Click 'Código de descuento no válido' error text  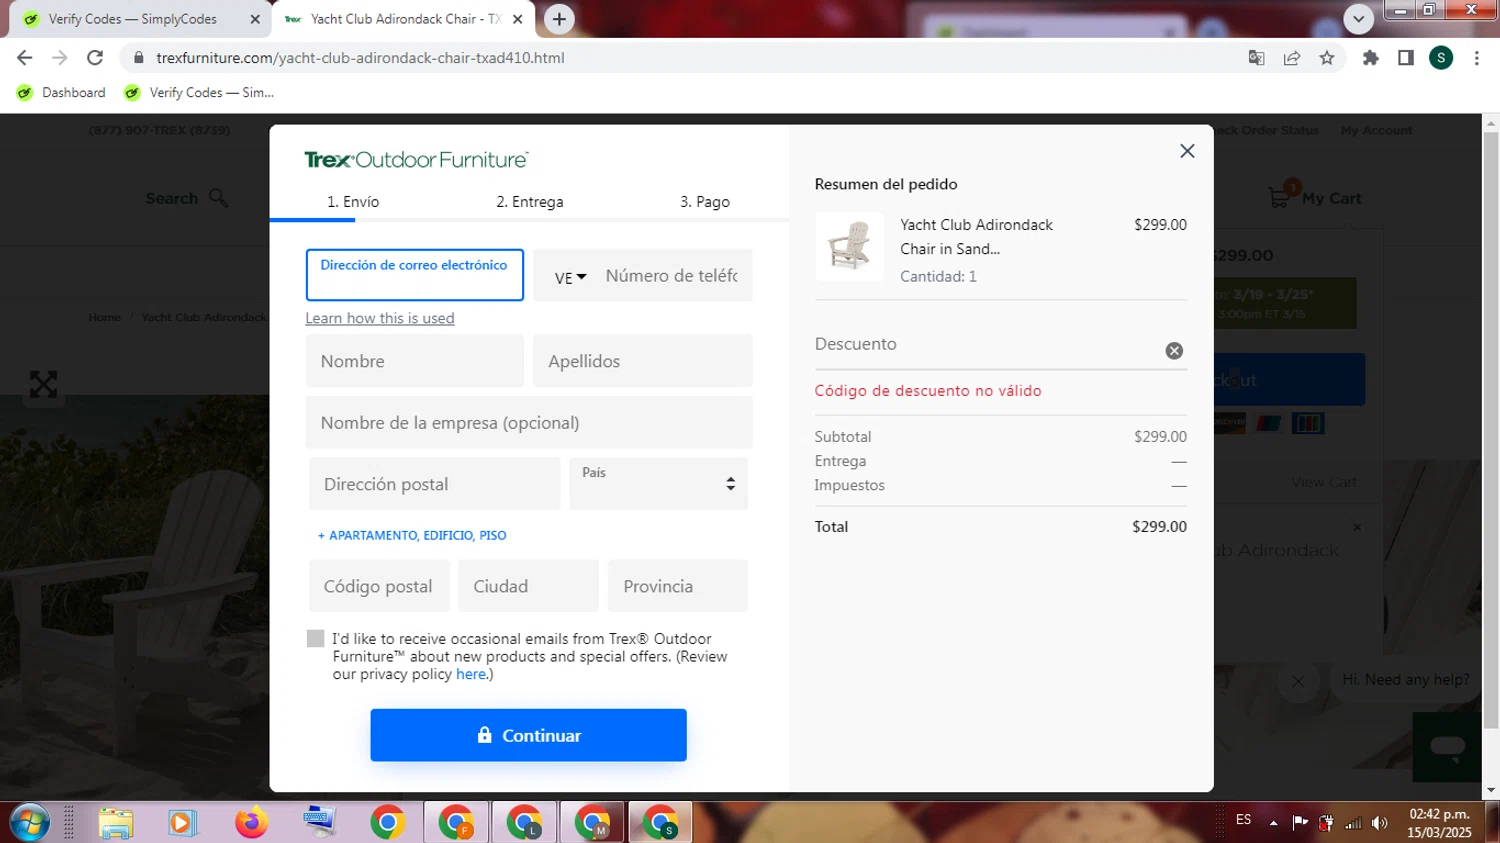point(928,391)
